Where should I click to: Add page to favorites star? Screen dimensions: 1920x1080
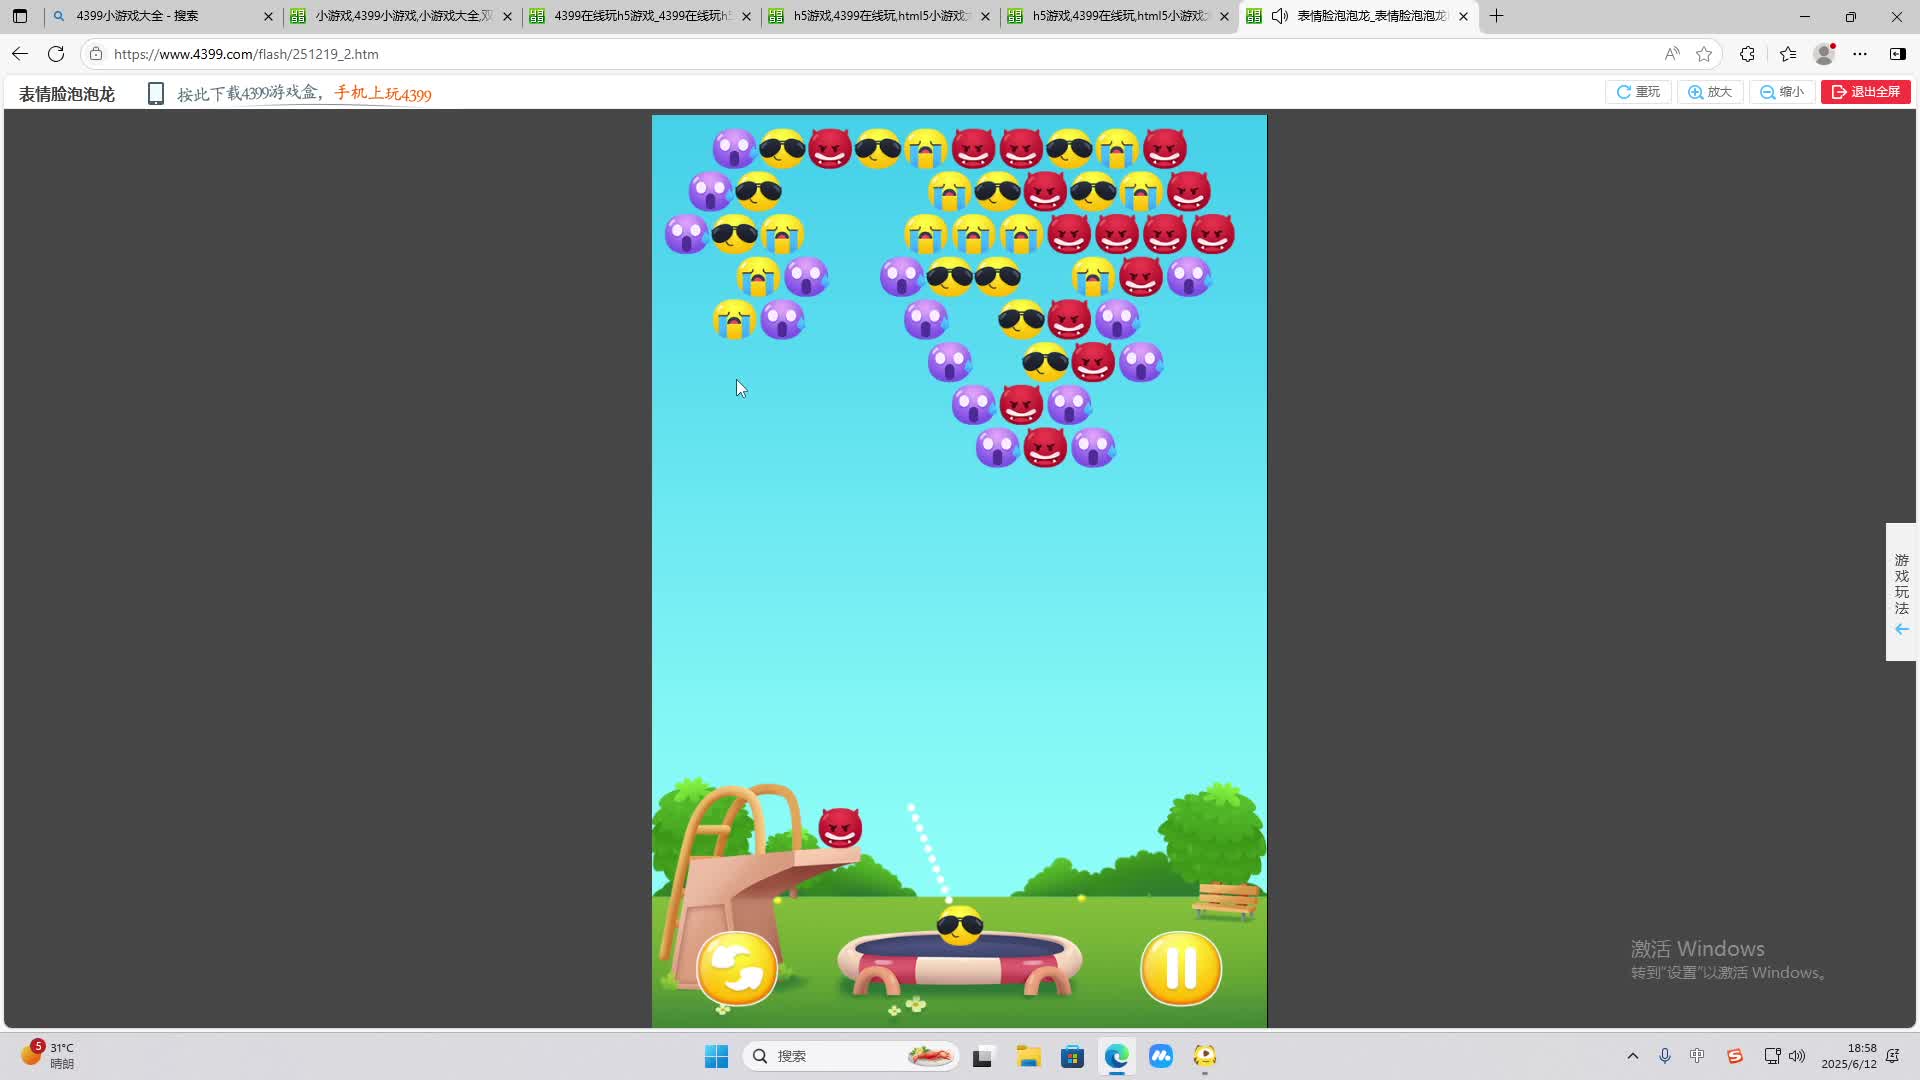(x=1704, y=54)
